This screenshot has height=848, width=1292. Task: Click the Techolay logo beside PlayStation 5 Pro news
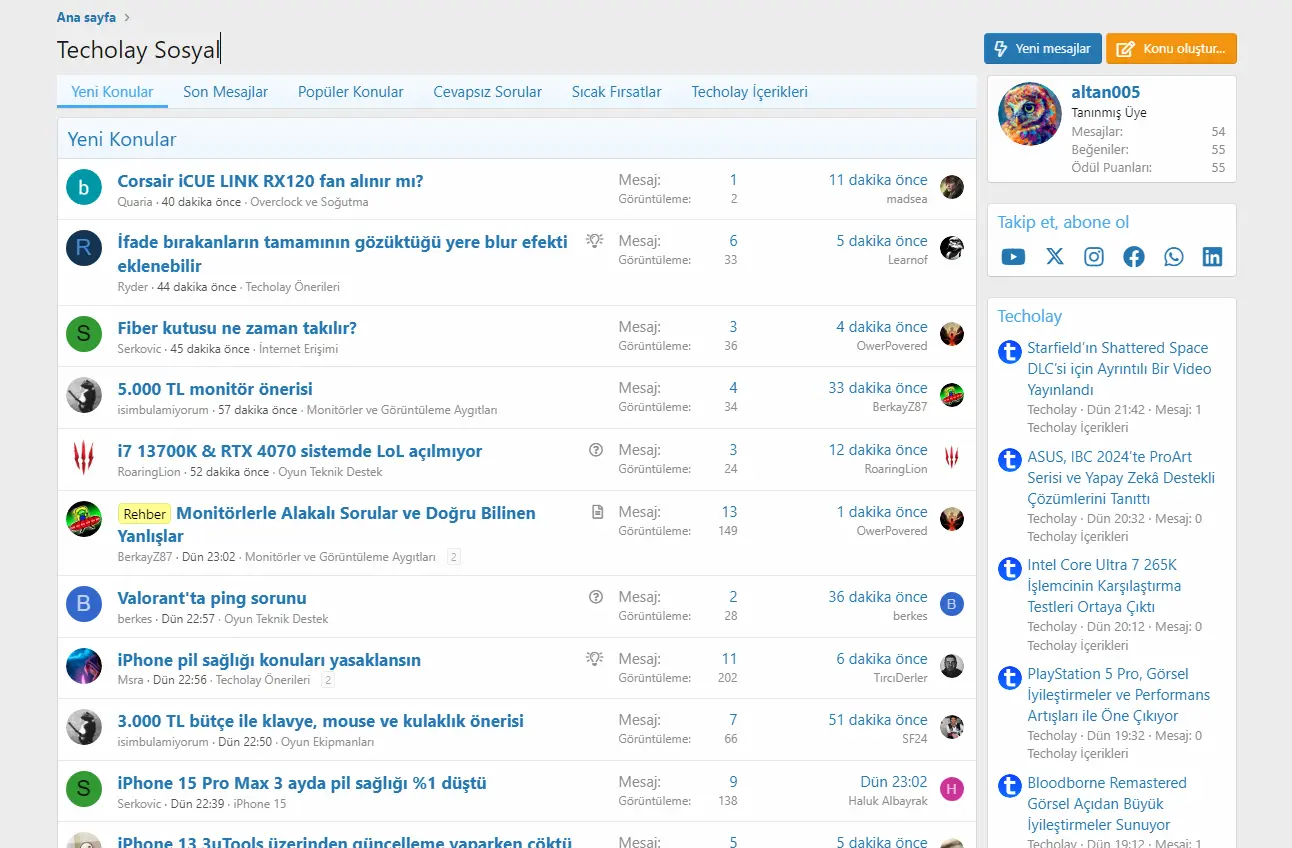pos(1010,678)
